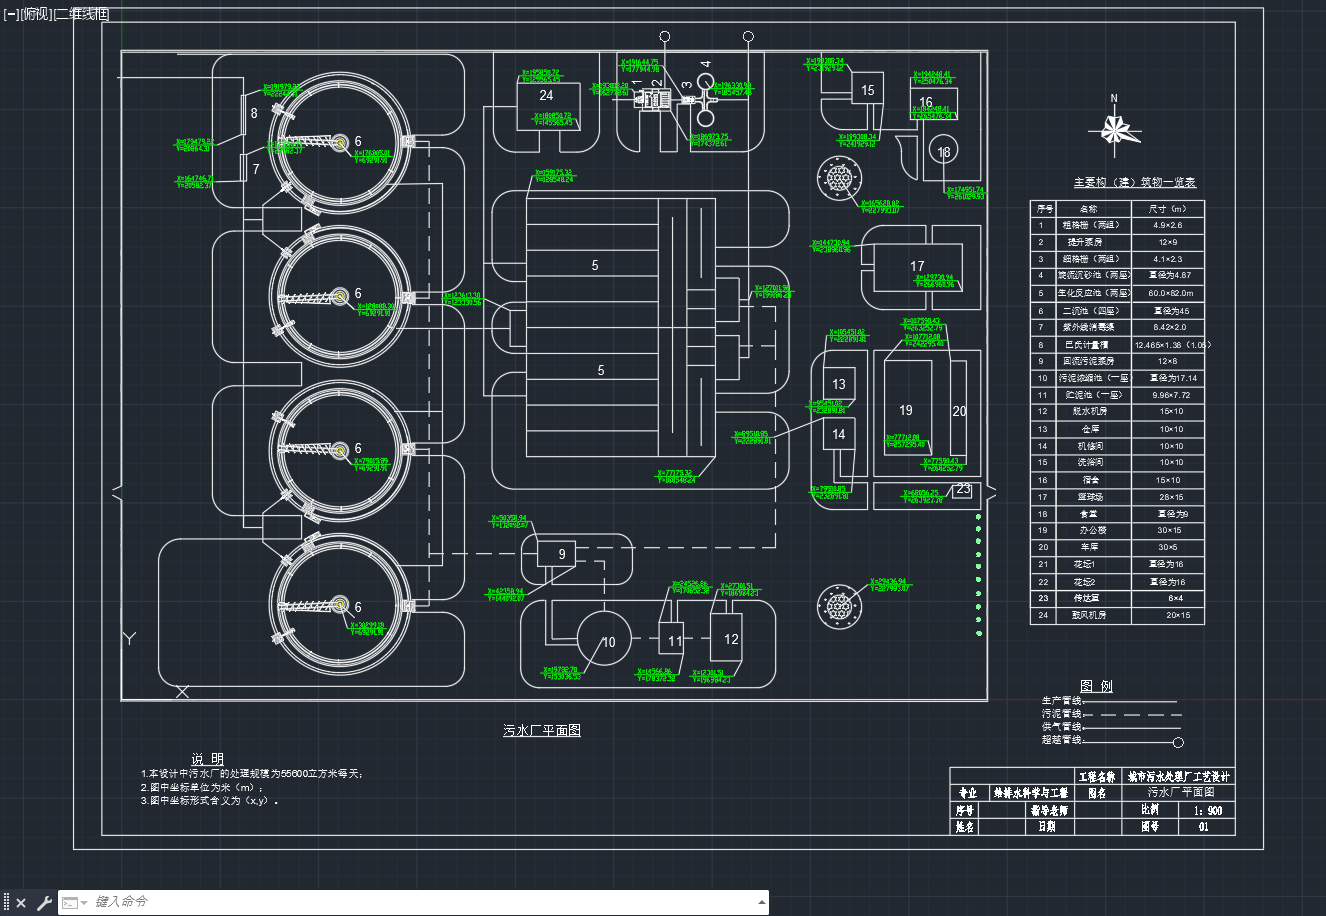Select the 巴氏计量槽 table cell
1326x916 pixels.
pos(1092,344)
